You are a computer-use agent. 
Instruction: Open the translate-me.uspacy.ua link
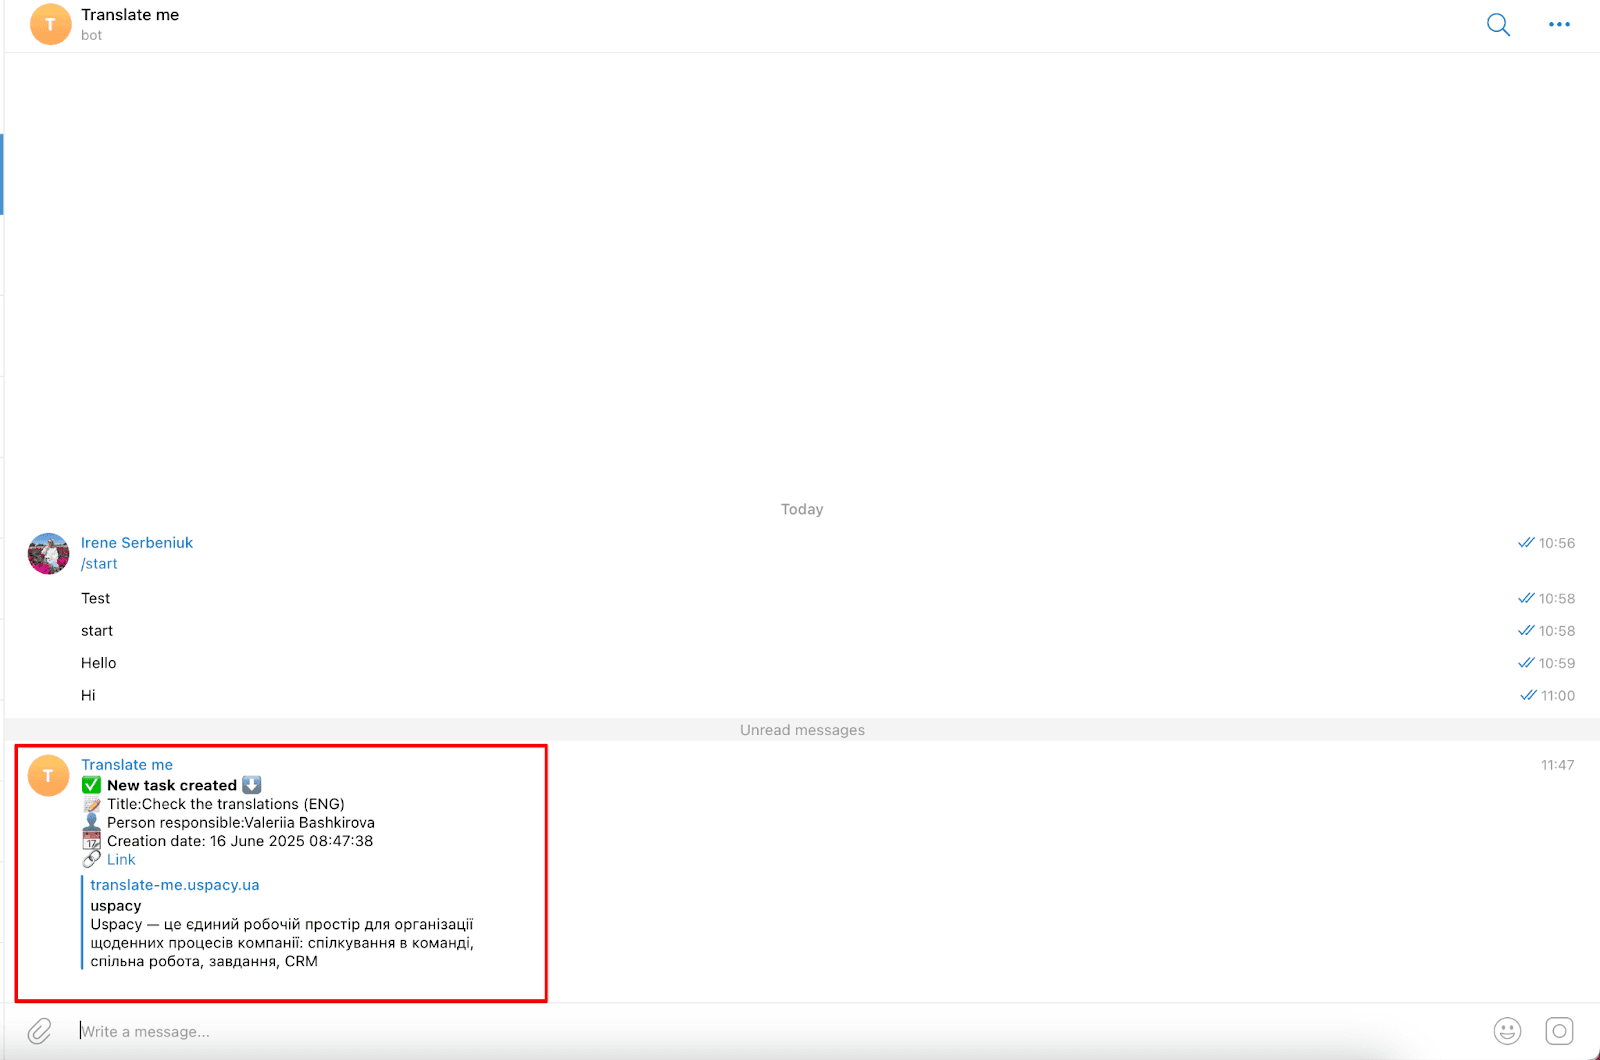(x=175, y=885)
